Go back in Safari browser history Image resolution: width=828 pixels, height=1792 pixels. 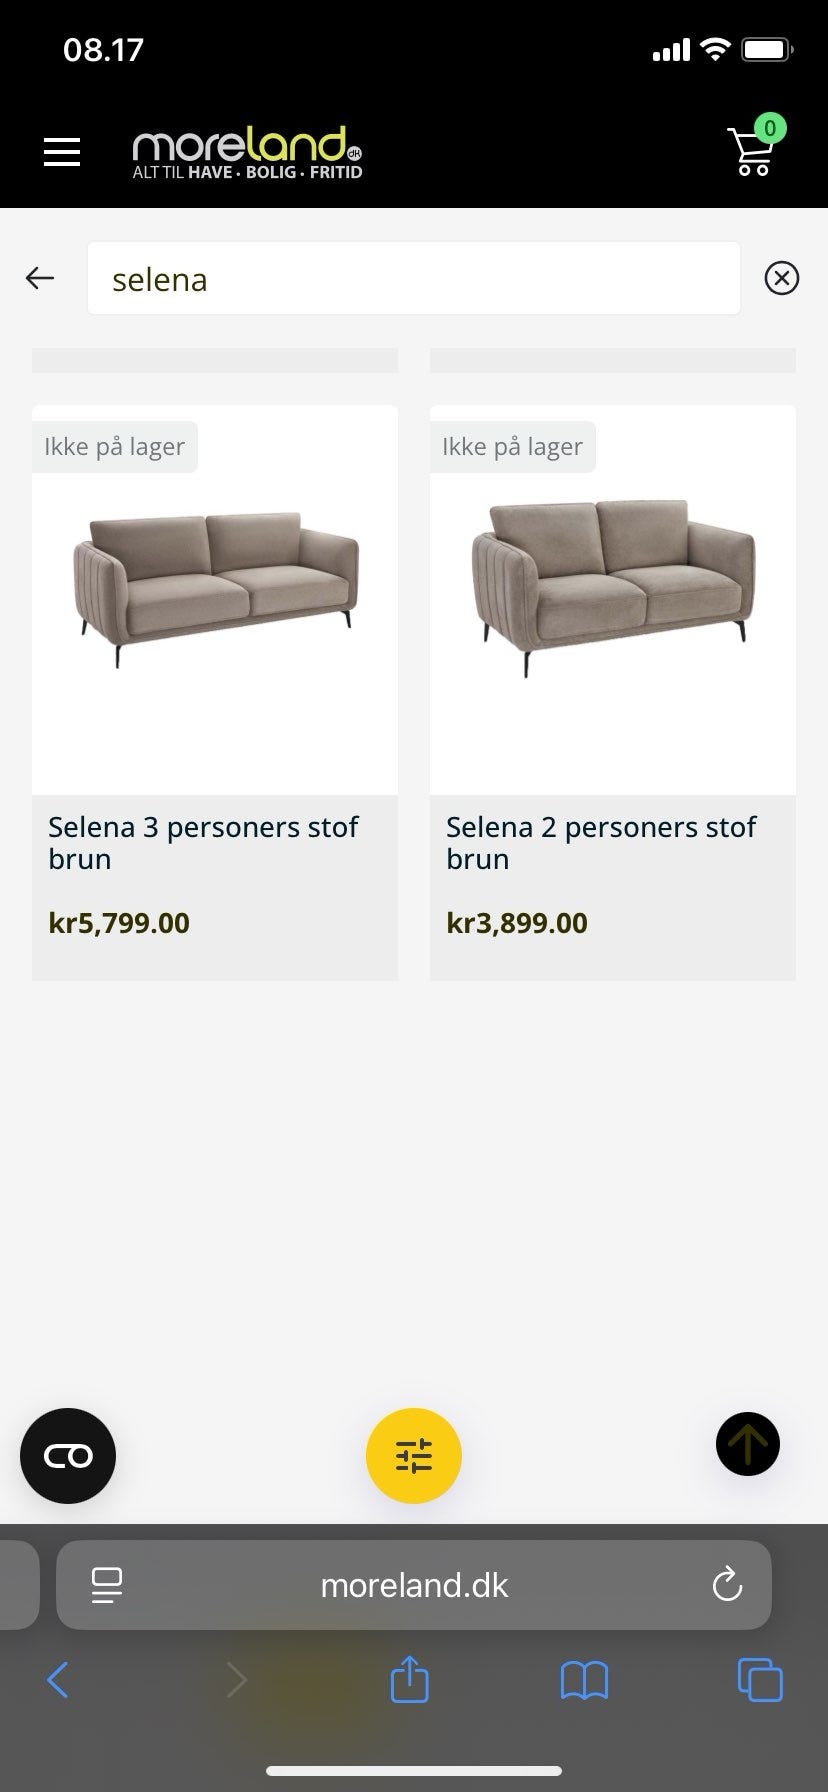click(58, 1680)
